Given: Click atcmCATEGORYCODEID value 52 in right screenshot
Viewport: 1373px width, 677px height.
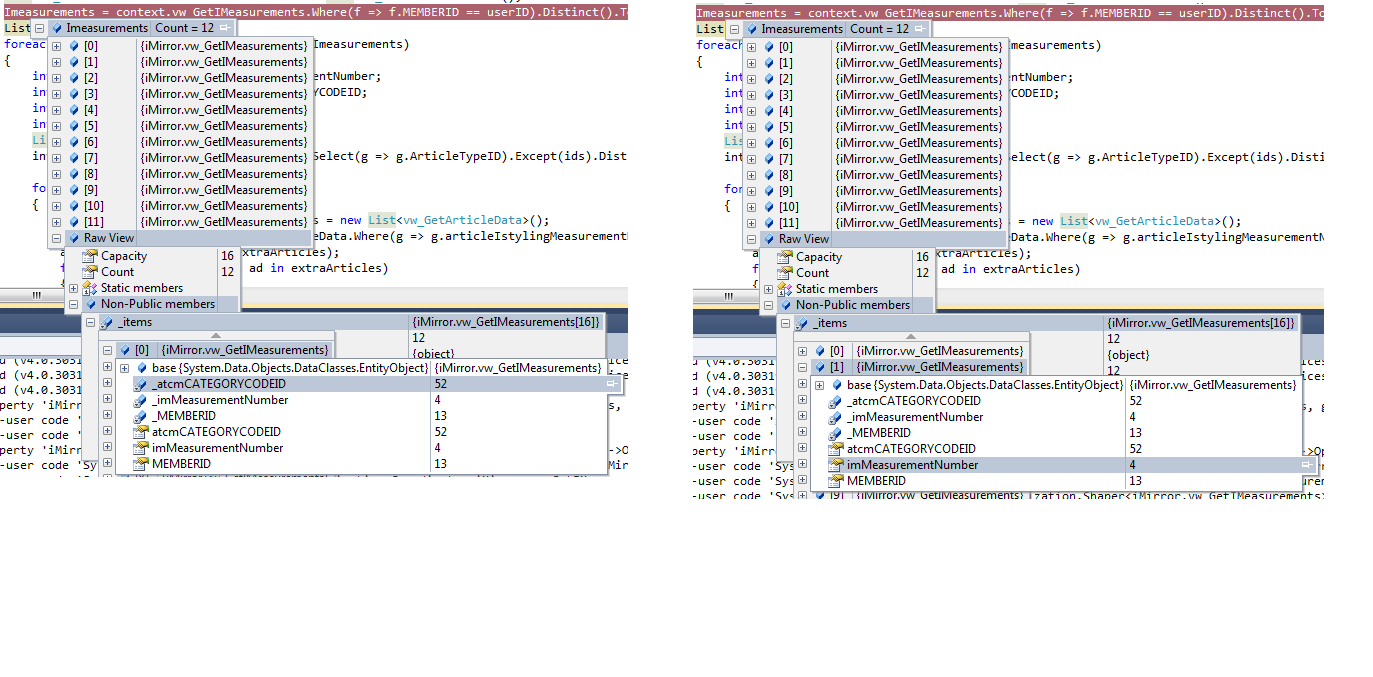Looking at the screenshot, I should click(x=1135, y=449).
